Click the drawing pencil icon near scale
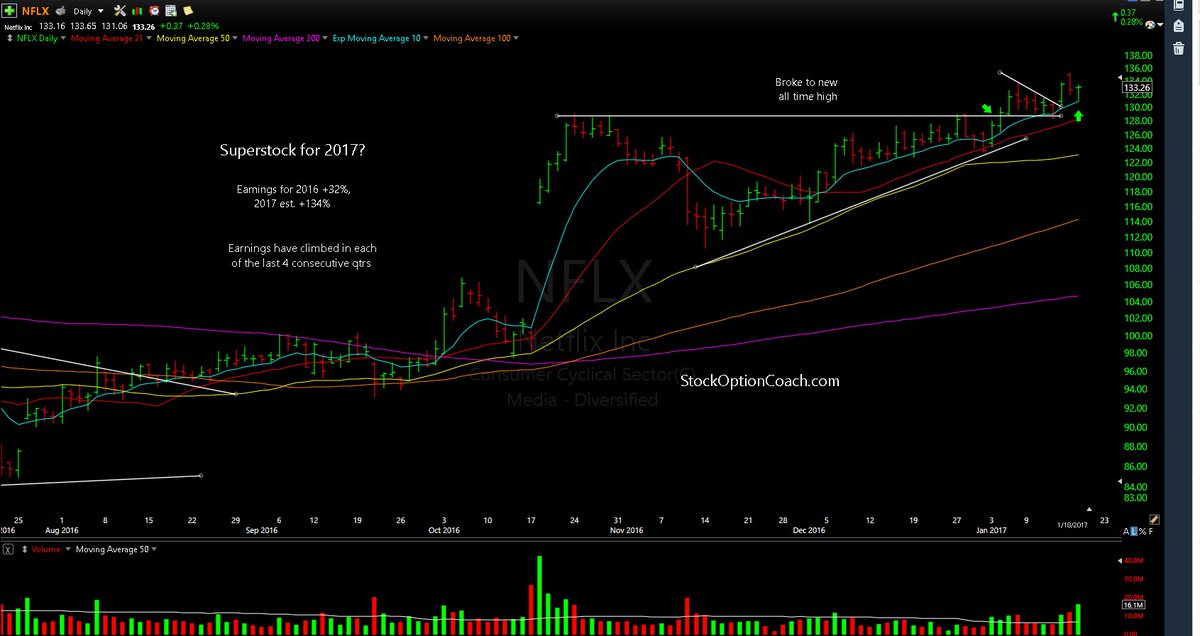Screen dimensions: 1200x636 (1154, 519)
